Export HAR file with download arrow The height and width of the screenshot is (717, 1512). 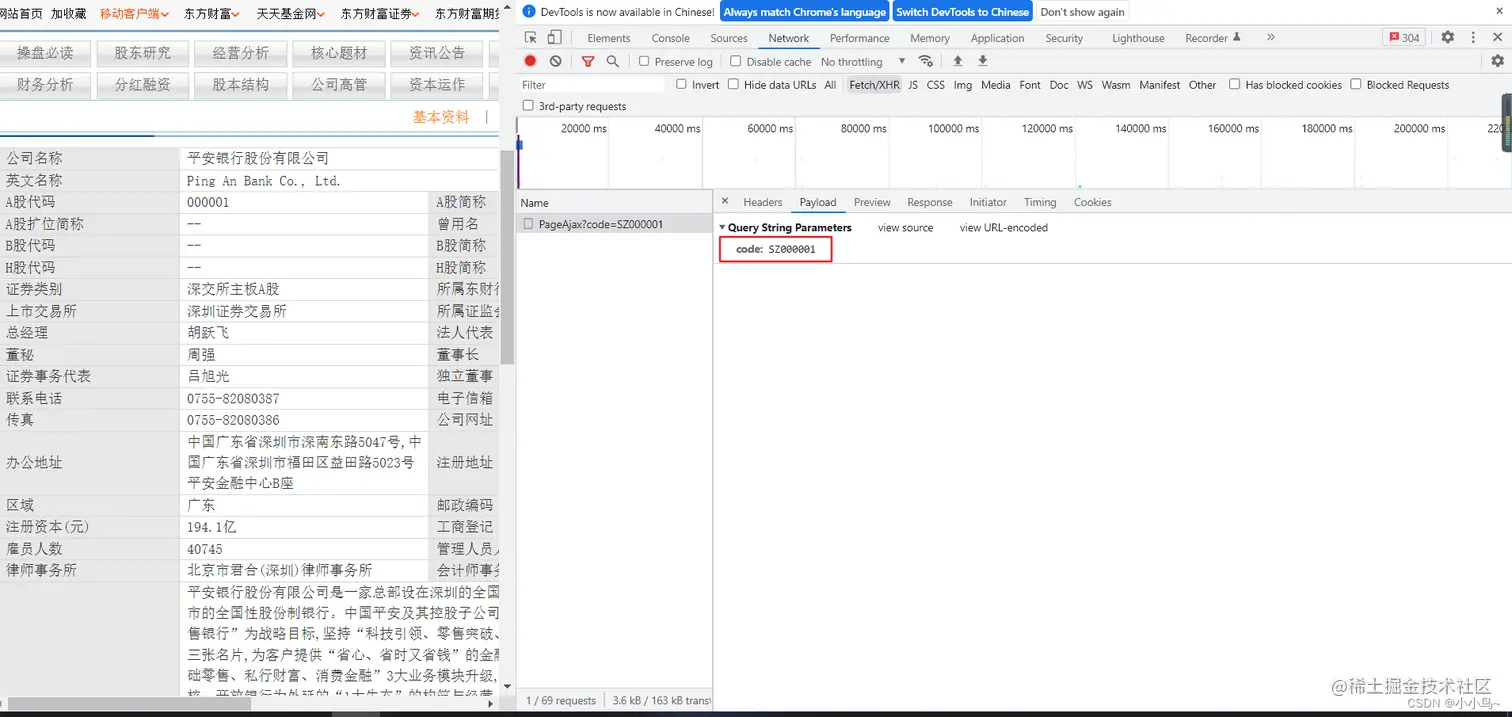point(983,61)
